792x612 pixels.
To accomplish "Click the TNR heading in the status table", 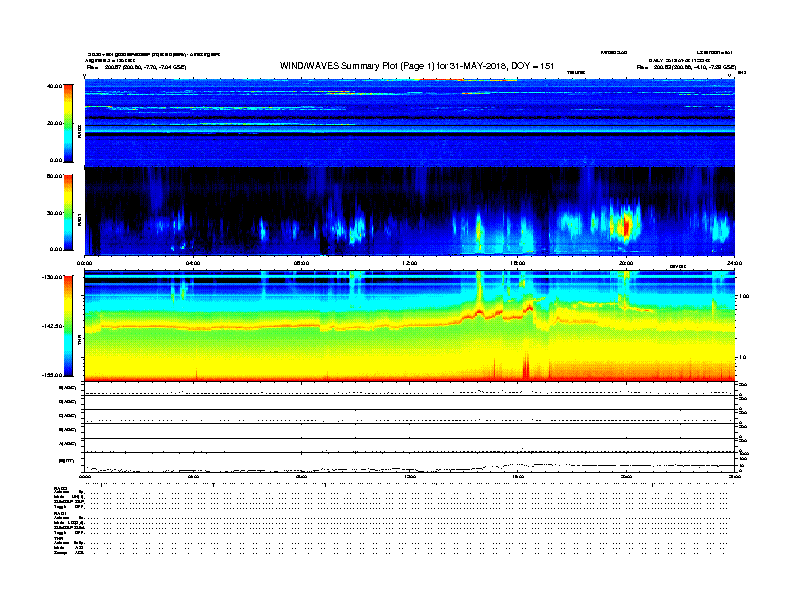I will coord(58,538).
